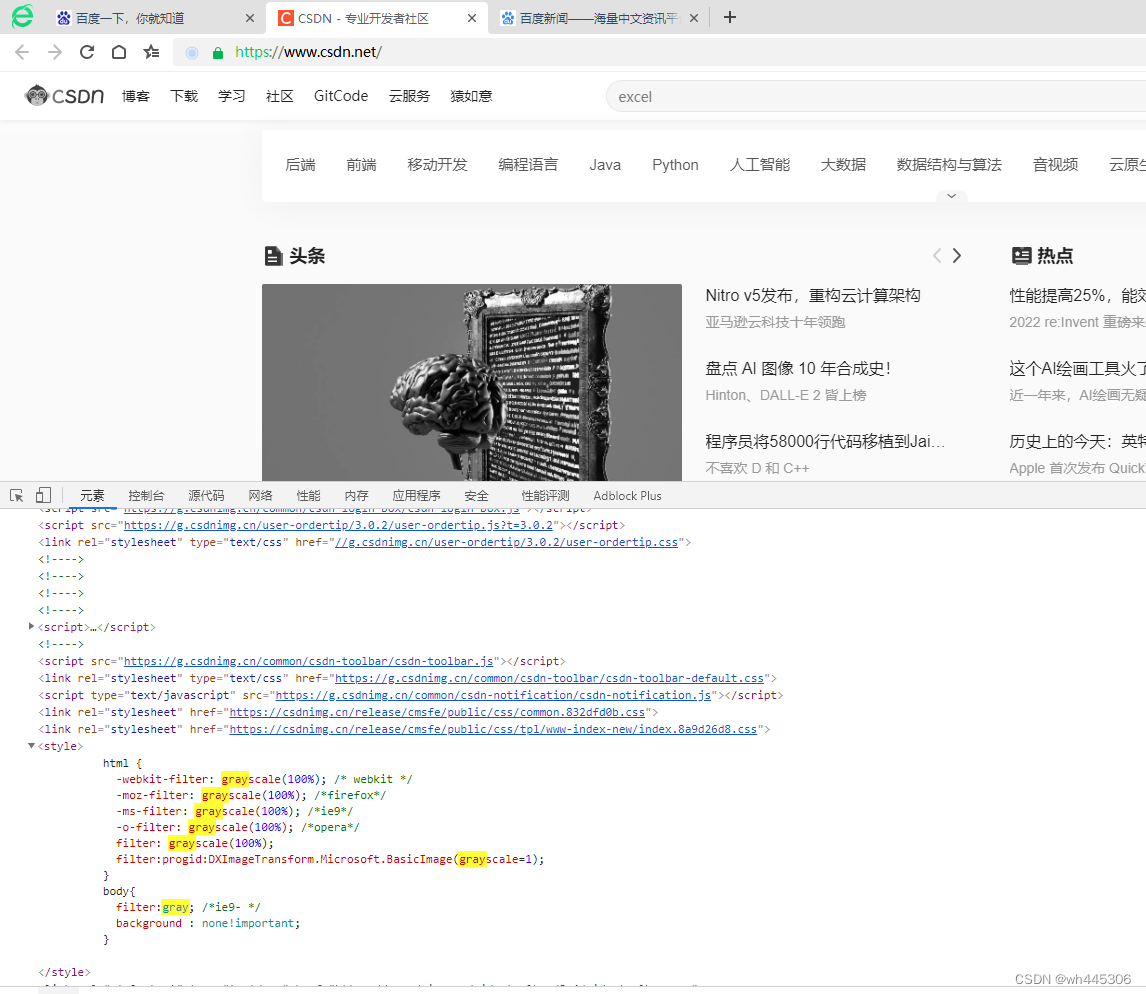Activate the DevTools element inspector icon
Viewport: 1146px width, 994px height.
point(17,496)
